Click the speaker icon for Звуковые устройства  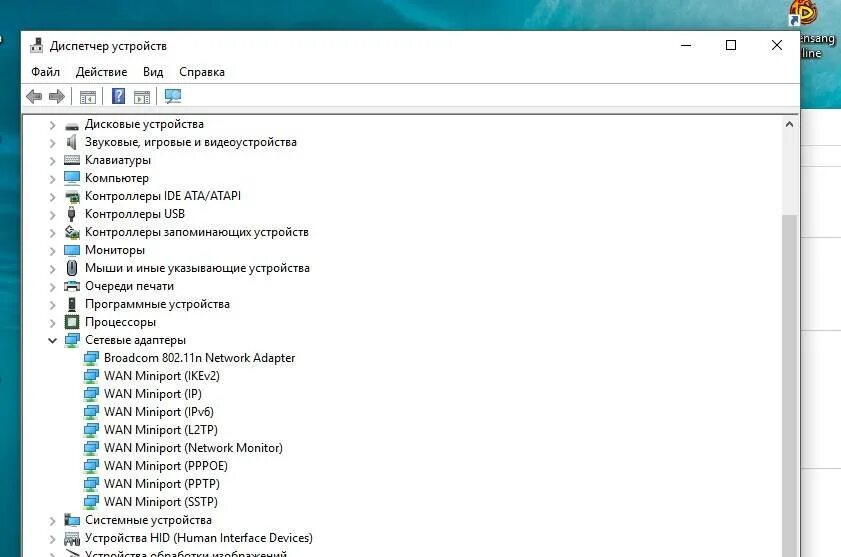(71, 142)
